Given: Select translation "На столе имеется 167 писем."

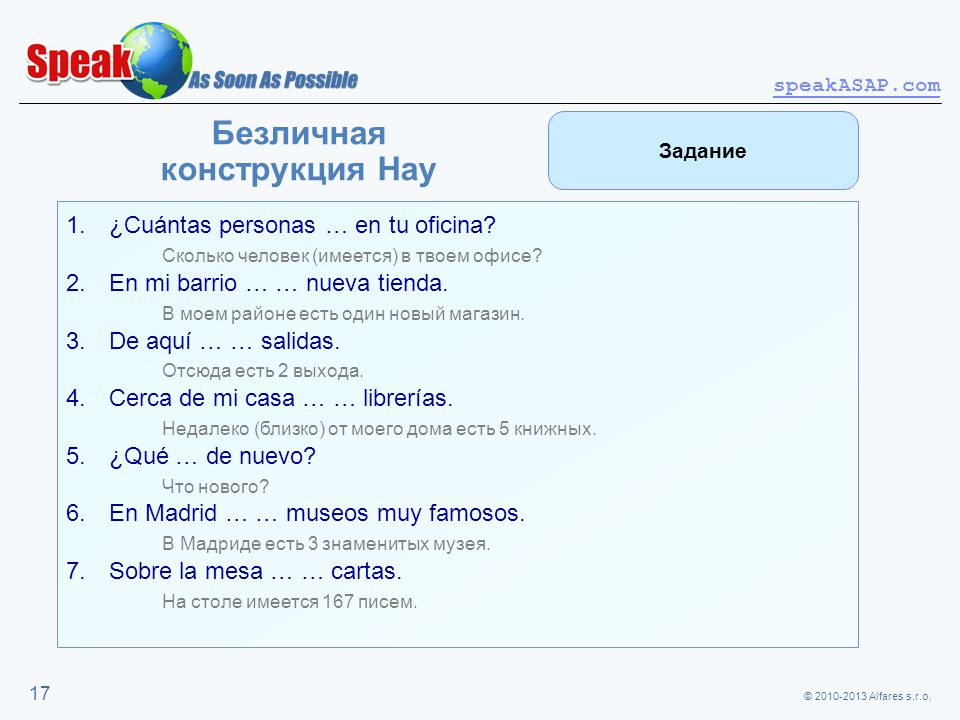Looking at the screenshot, I should click(290, 601).
